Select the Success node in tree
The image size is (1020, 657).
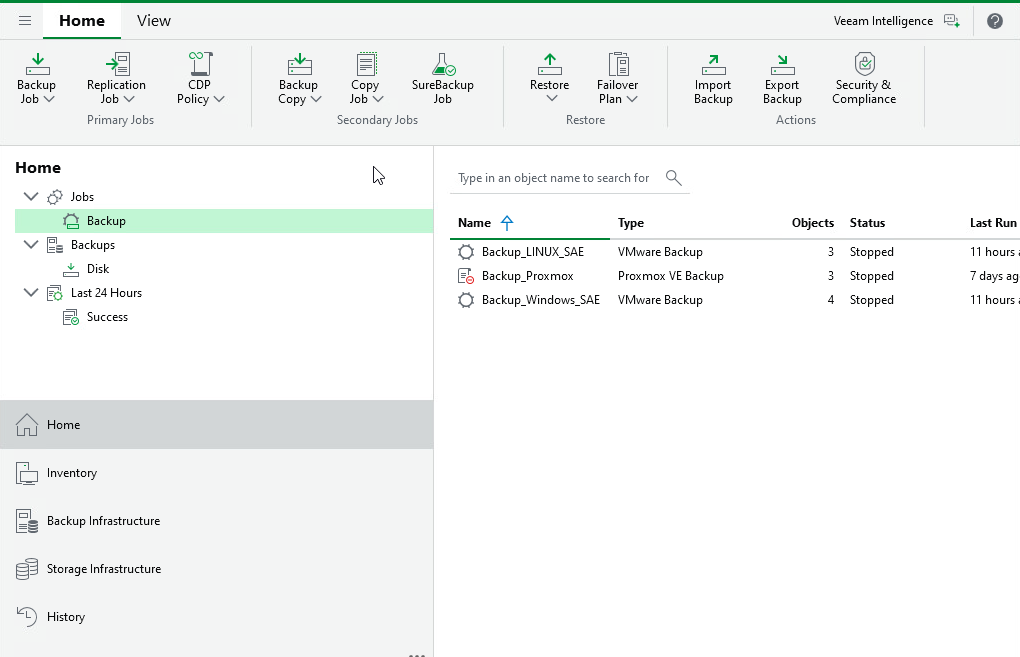tap(107, 317)
